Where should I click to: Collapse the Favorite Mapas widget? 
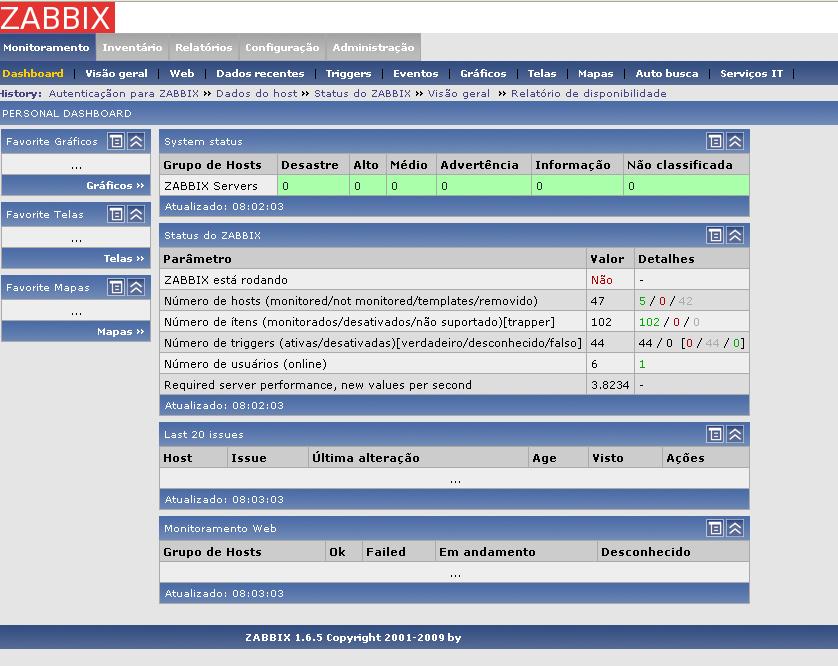coord(136,288)
